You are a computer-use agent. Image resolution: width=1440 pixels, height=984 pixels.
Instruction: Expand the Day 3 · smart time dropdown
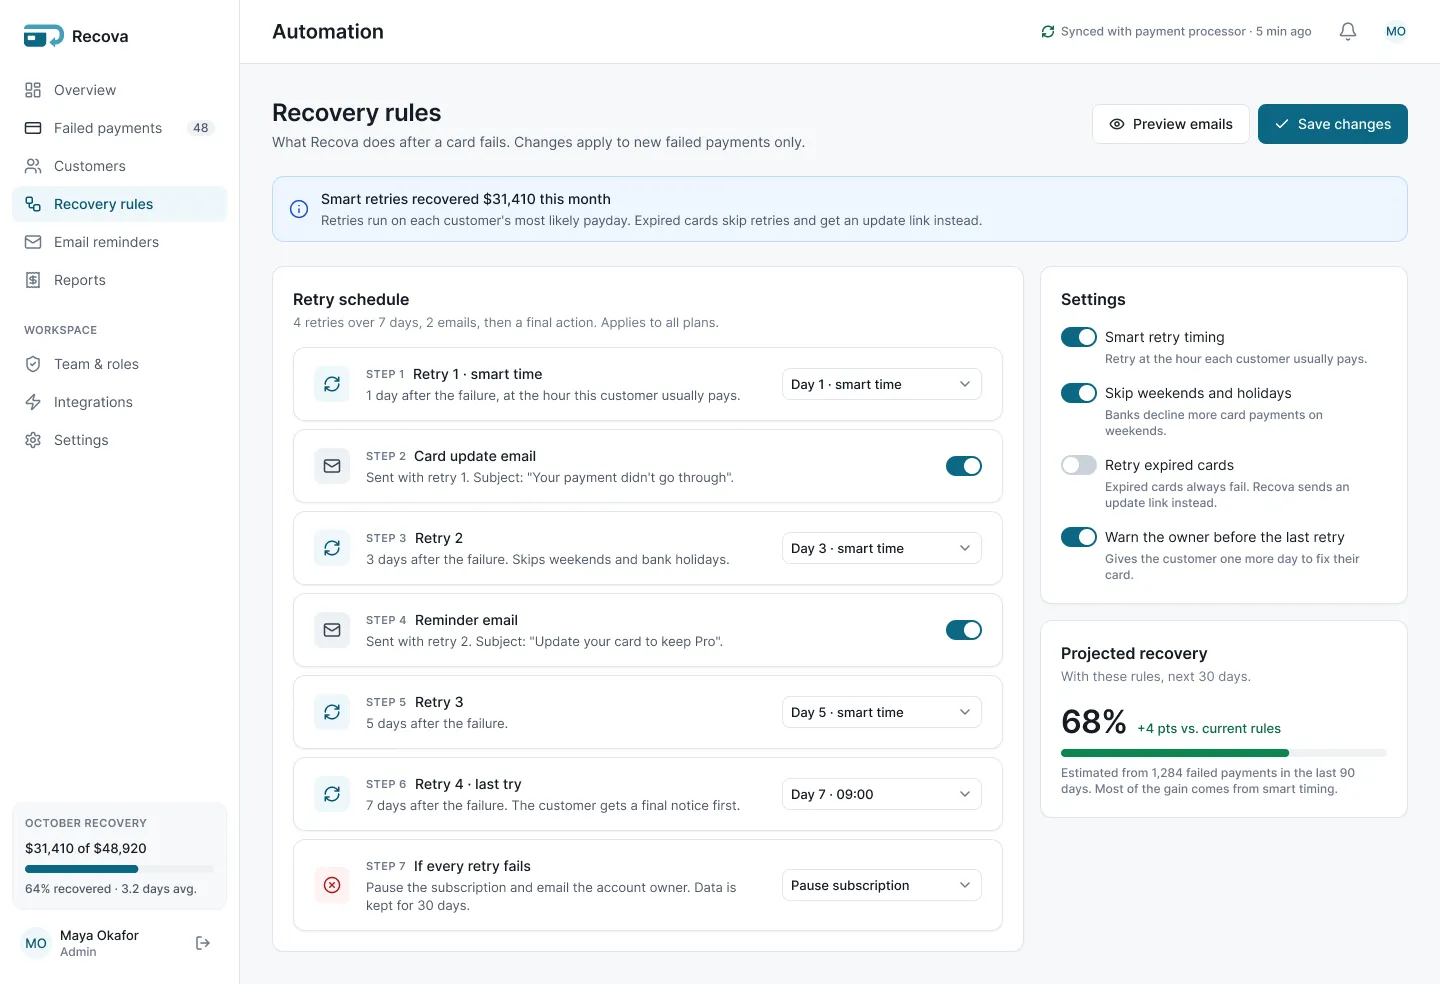(x=882, y=548)
